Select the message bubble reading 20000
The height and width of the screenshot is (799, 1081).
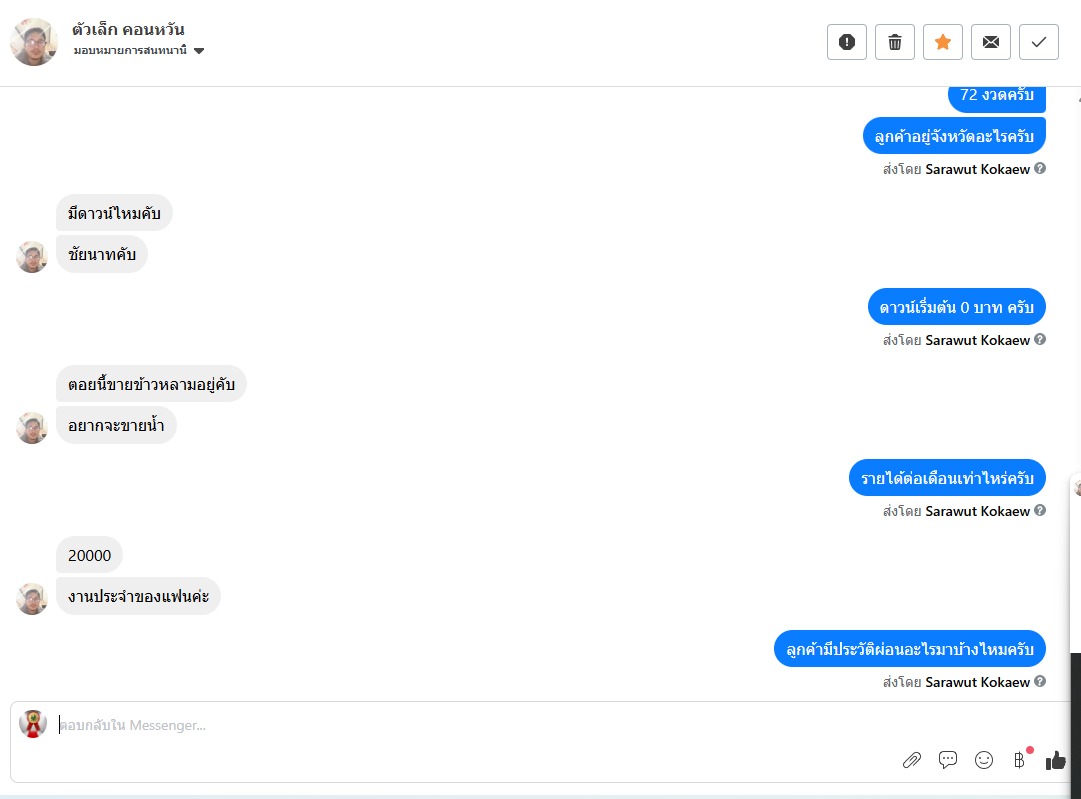point(90,555)
